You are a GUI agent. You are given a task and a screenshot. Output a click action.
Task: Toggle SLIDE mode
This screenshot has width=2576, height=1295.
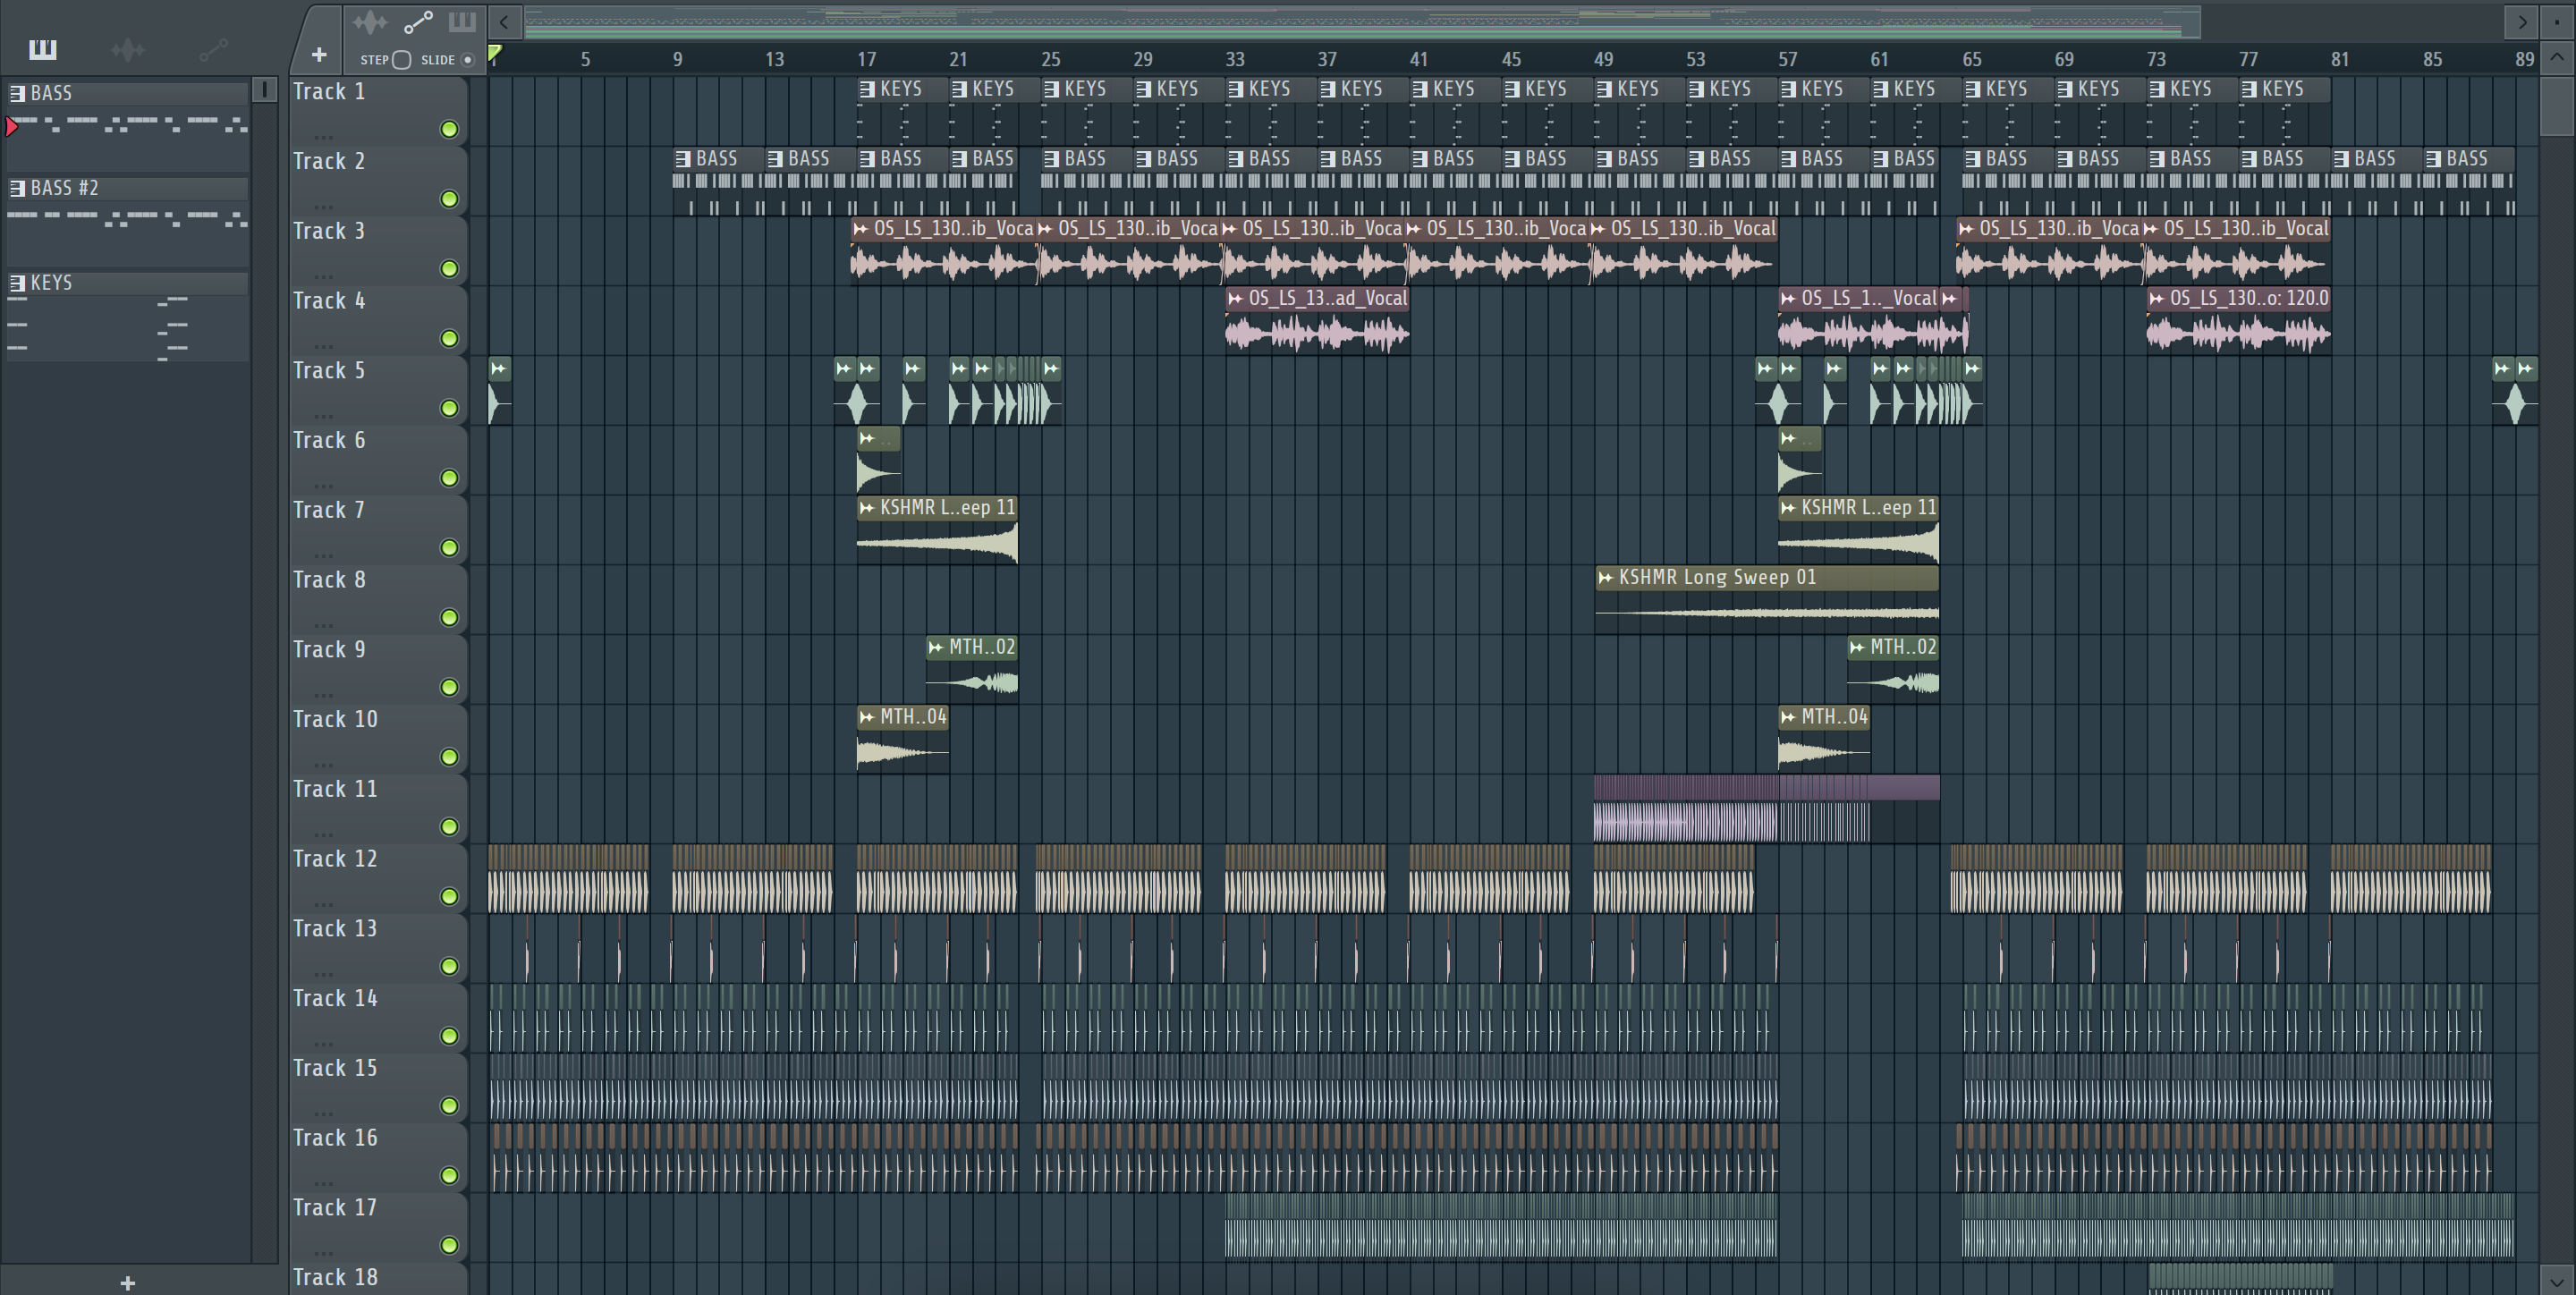click(467, 59)
